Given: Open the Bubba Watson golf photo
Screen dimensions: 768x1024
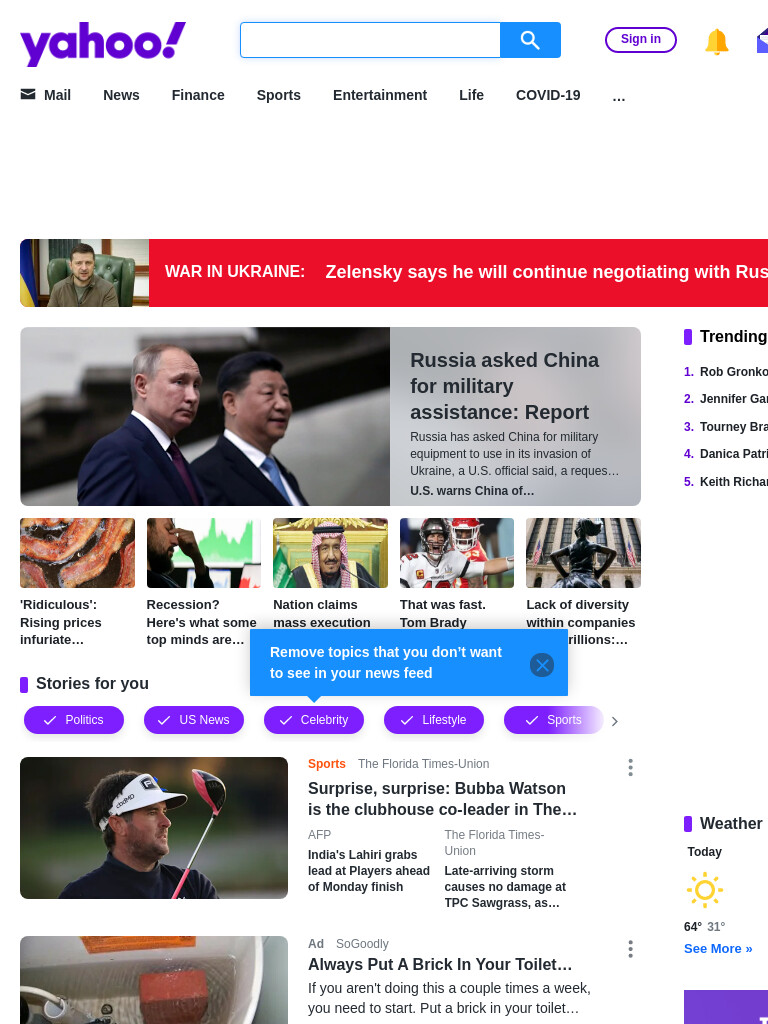Looking at the screenshot, I should (154, 827).
